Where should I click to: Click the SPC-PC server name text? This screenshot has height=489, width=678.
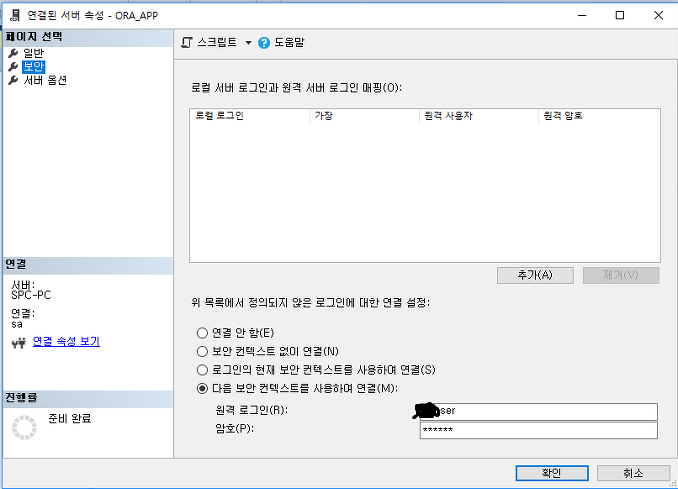click(x=31, y=295)
